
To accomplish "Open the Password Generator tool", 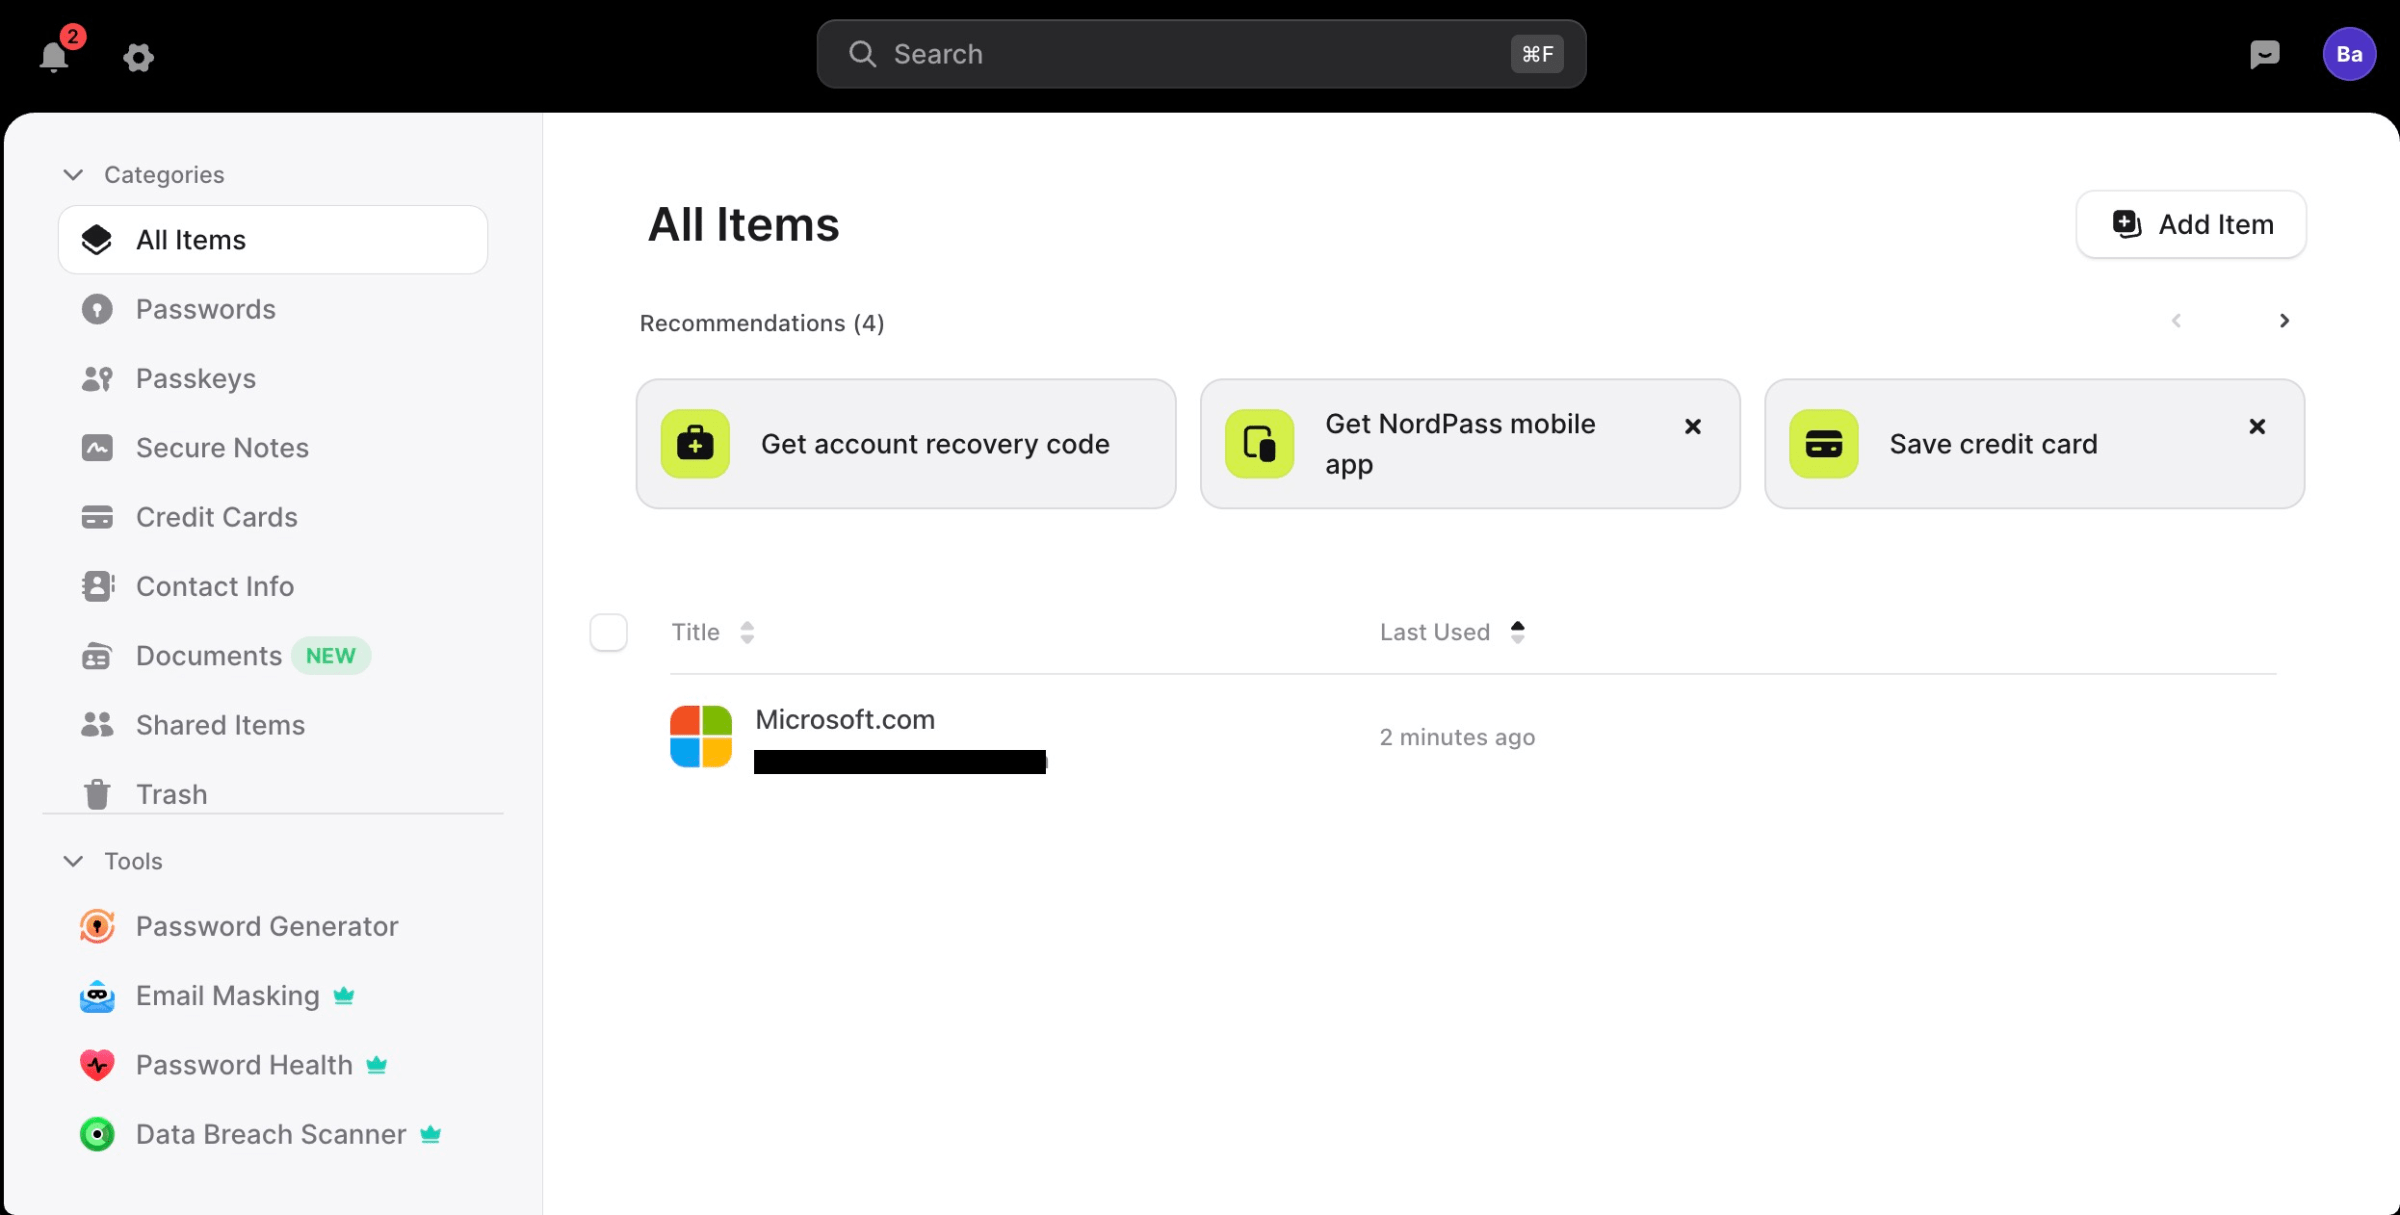I will (266, 926).
